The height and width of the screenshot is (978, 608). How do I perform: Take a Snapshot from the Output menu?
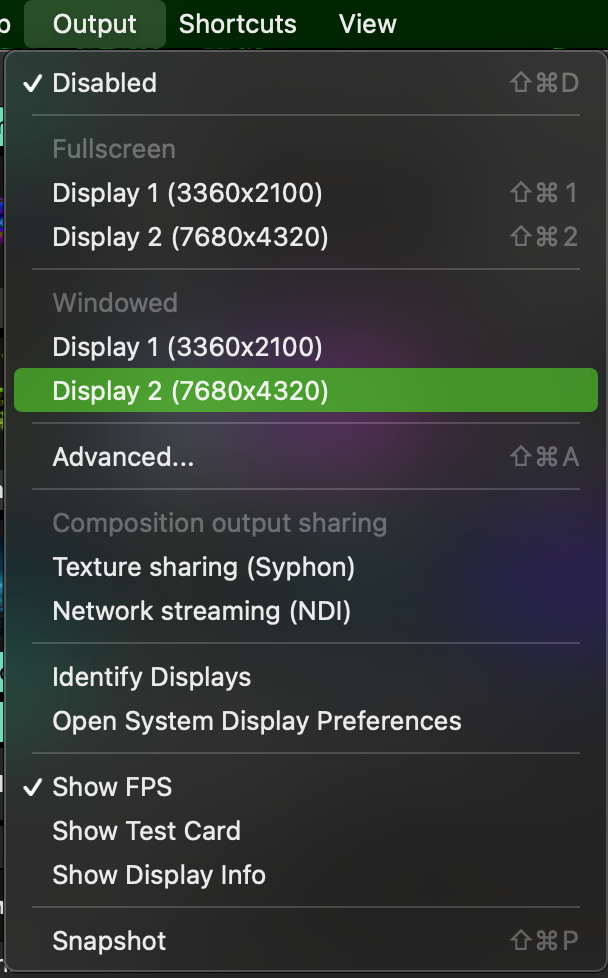[x=109, y=941]
